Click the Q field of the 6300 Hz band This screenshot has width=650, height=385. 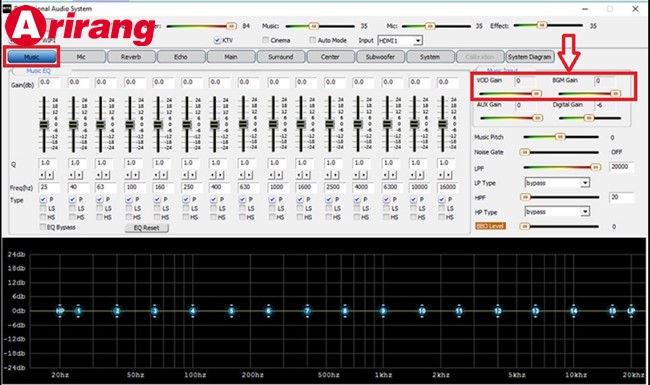pos(391,163)
